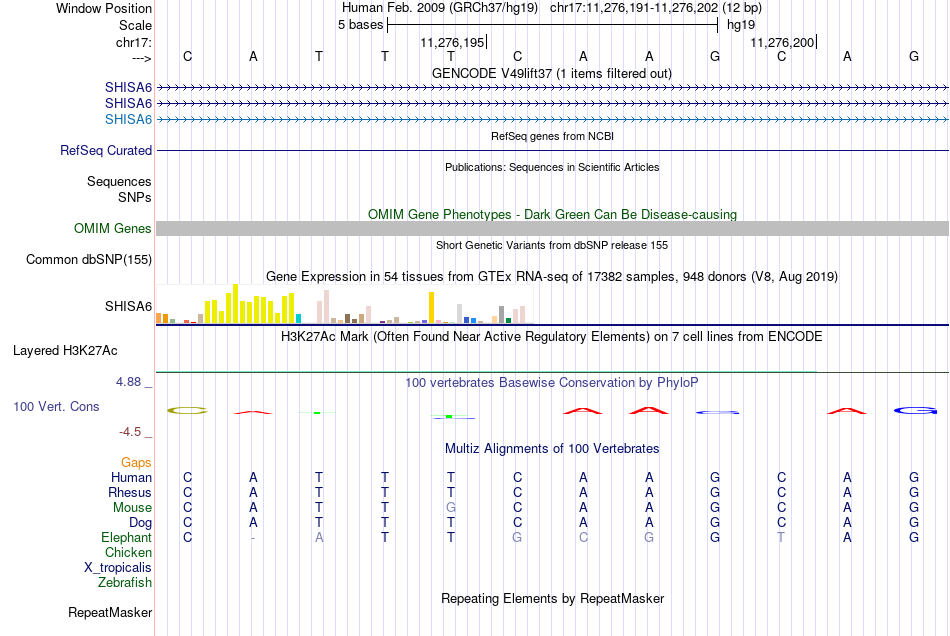Open 100 vertebrates Basewise Conservation by PhyloP title
The image size is (950, 636).
552,383
